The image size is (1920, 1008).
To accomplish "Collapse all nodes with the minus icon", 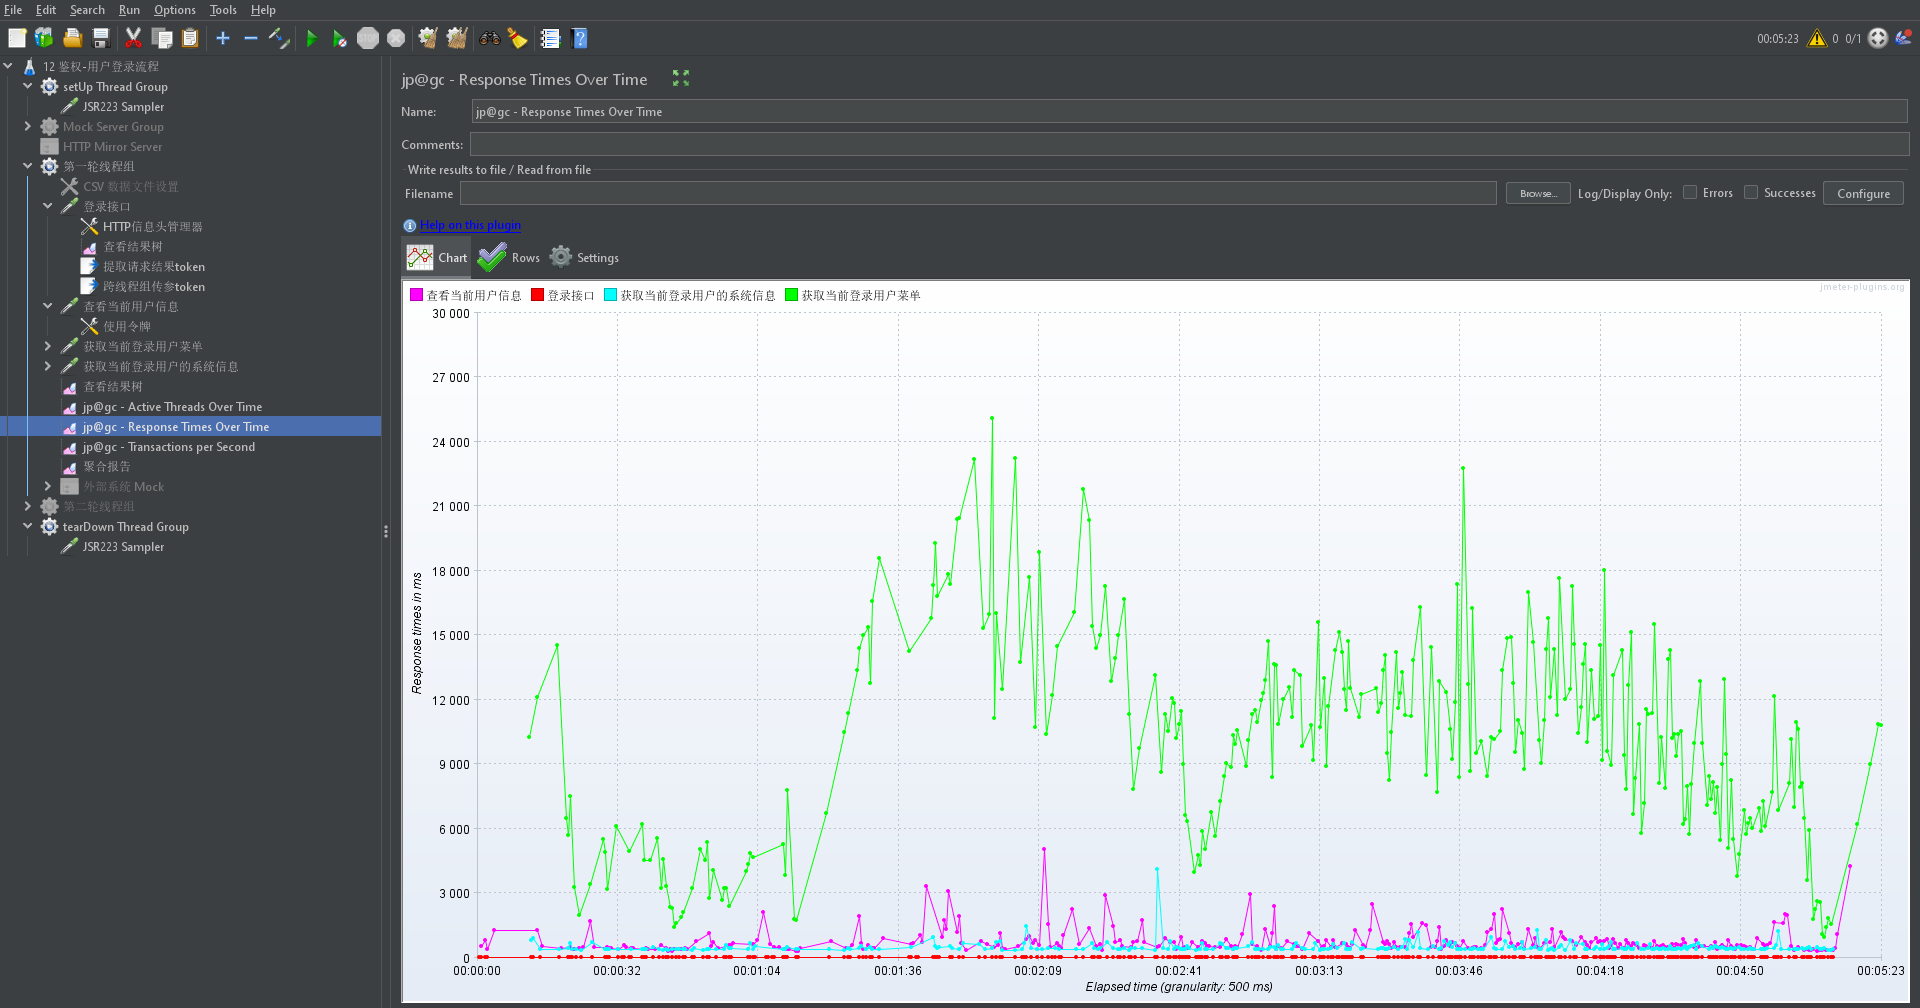I will pos(251,38).
